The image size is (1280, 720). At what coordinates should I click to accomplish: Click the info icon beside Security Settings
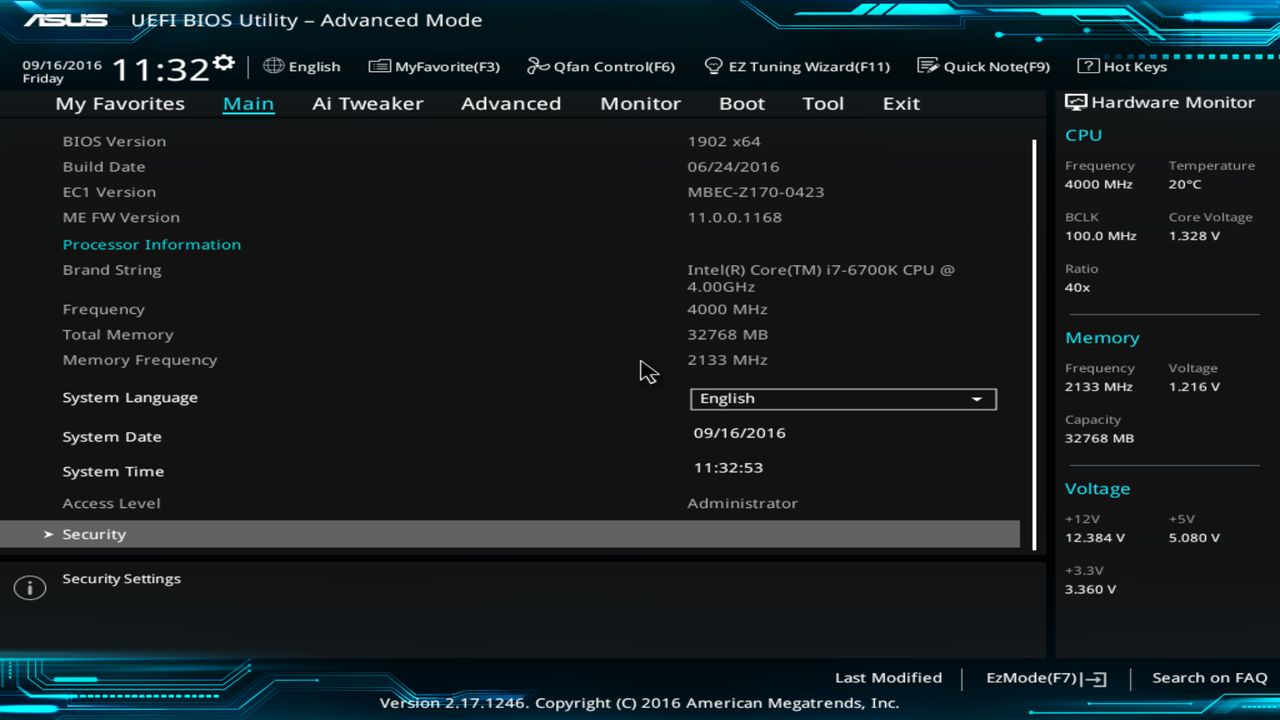tap(30, 588)
